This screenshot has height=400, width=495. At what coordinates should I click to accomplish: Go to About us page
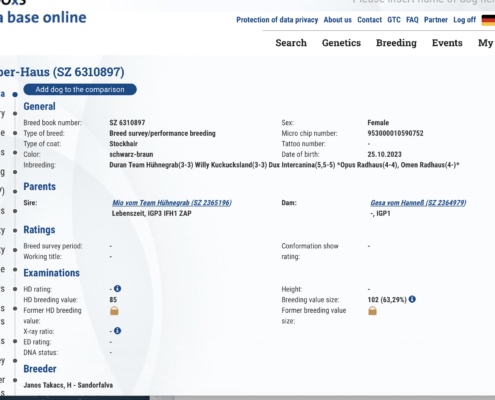(x=337, y=20)
